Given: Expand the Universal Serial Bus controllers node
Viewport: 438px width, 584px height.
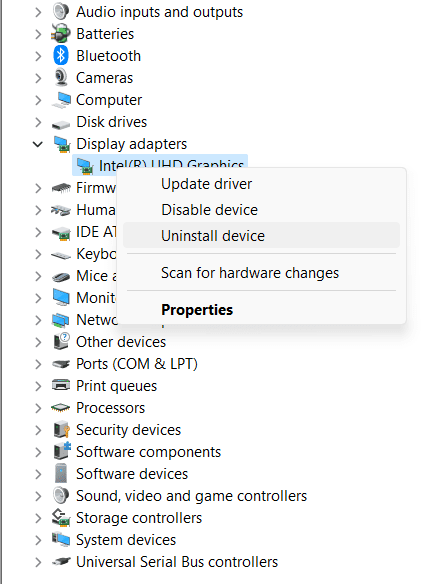Looking at the screenshot, I should tap(38, 562).
